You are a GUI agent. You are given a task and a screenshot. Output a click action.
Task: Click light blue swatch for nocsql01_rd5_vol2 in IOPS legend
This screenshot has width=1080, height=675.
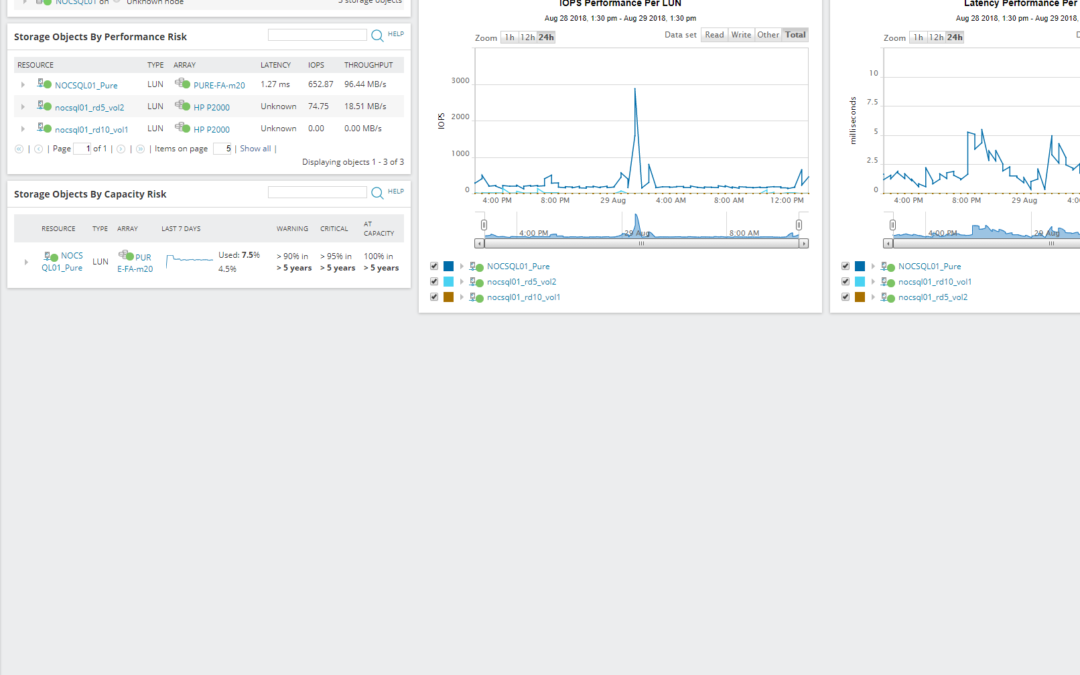(448, 281)
